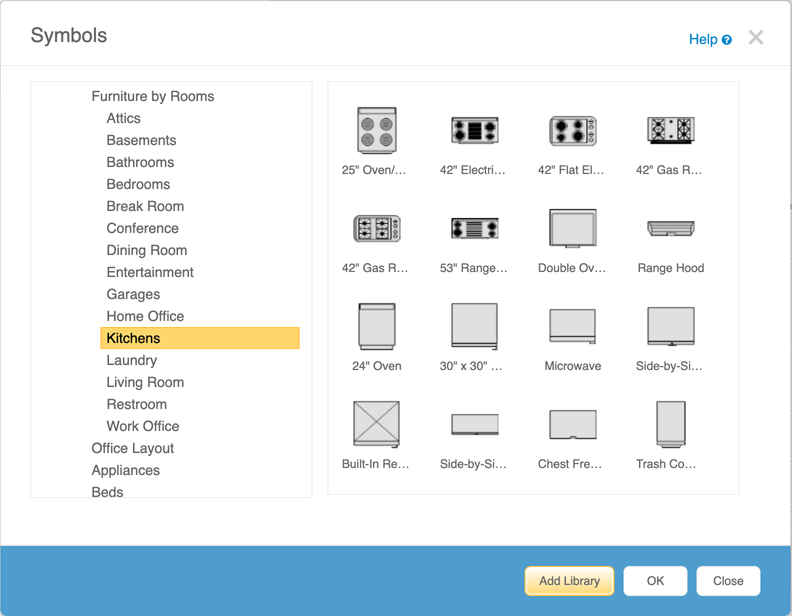This screenshot has width=792, height=616.
Task: Choose the 42" Flat El... cooktop symbol
Action: click(572, 130)
